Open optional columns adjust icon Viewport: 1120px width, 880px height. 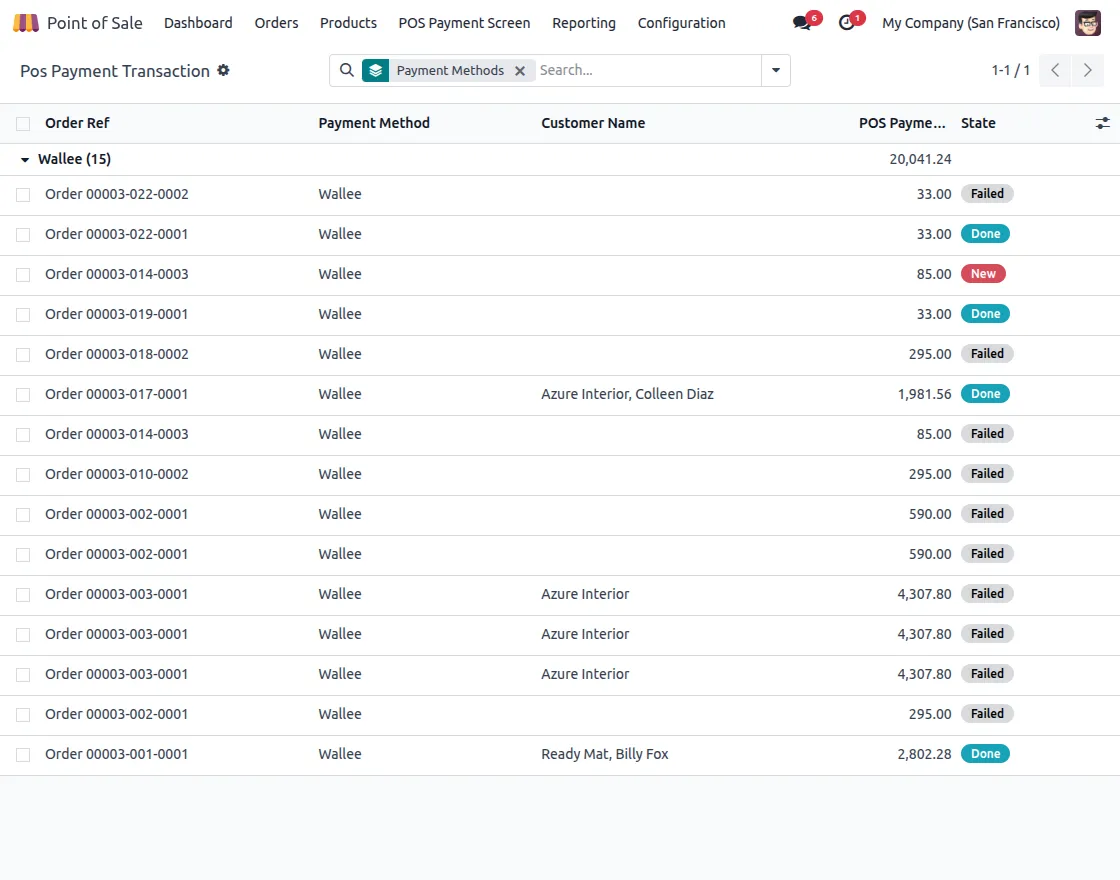pos(1102,123)
